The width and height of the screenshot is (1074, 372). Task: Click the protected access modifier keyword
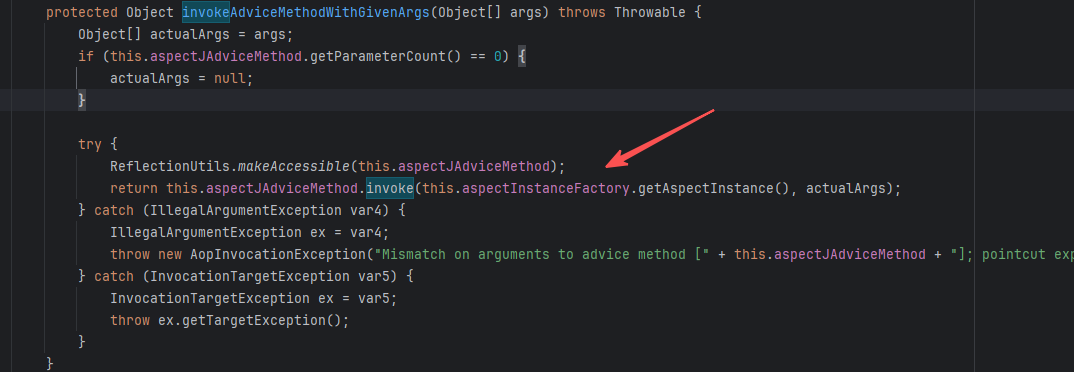[x=82, y=12]
